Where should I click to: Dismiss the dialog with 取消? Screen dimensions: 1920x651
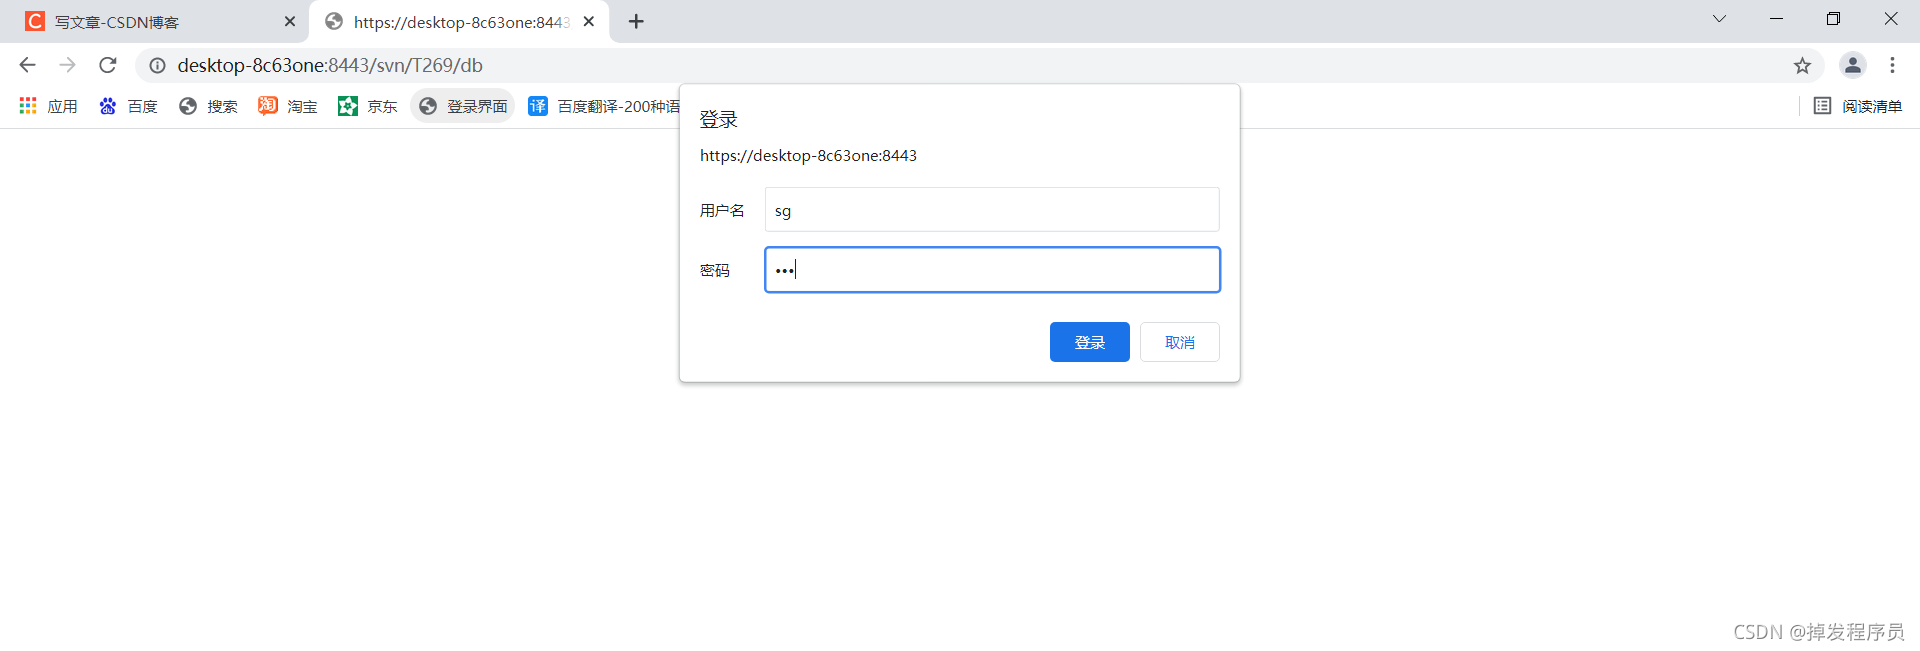tap(1179, 342)
